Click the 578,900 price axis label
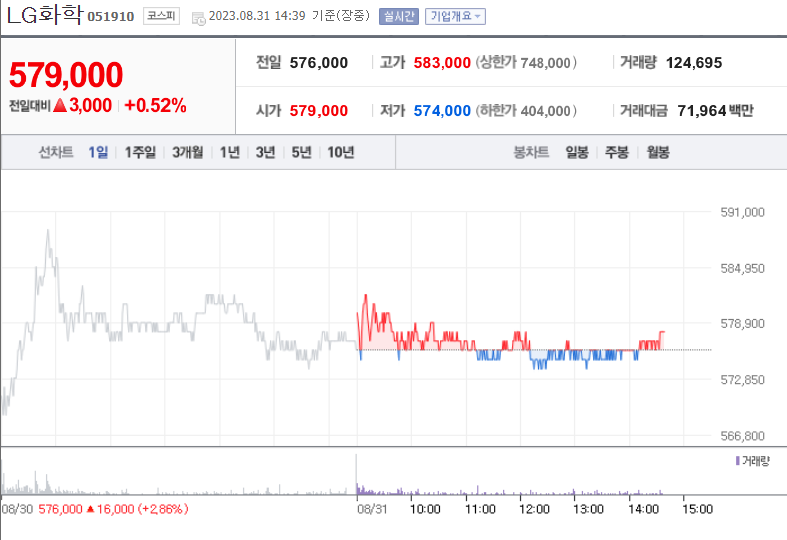 coord(742,324)
